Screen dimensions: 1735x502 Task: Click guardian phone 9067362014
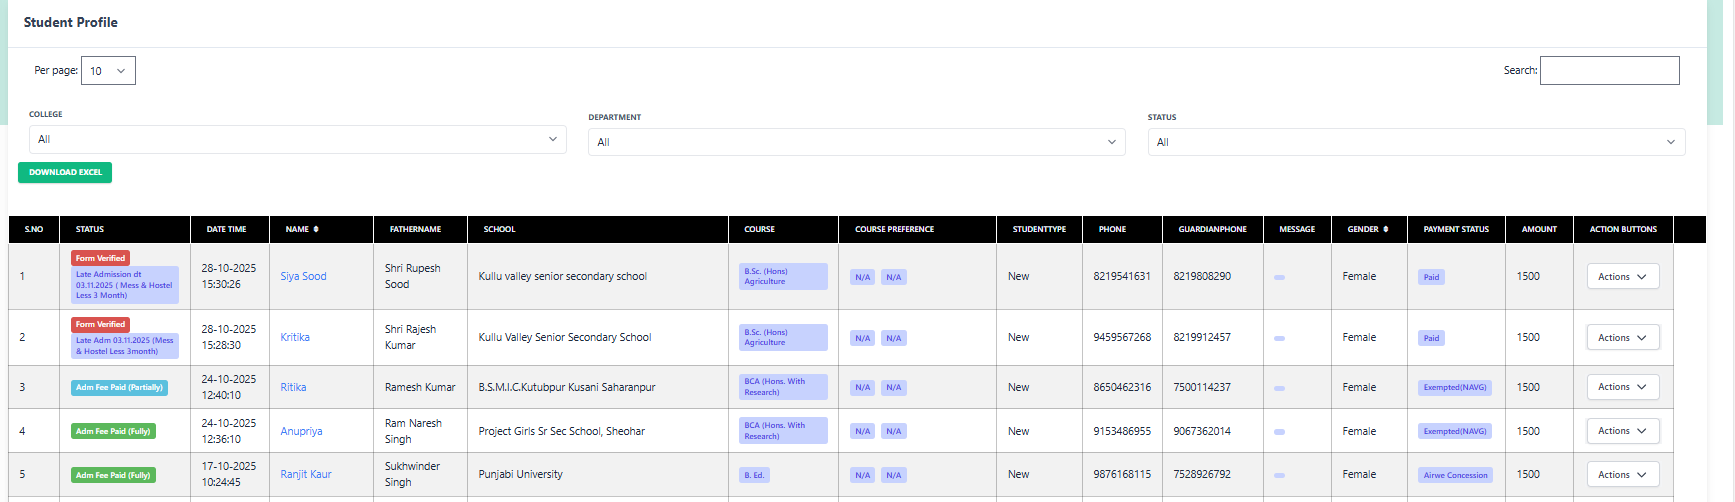(x=1202, y=432)
